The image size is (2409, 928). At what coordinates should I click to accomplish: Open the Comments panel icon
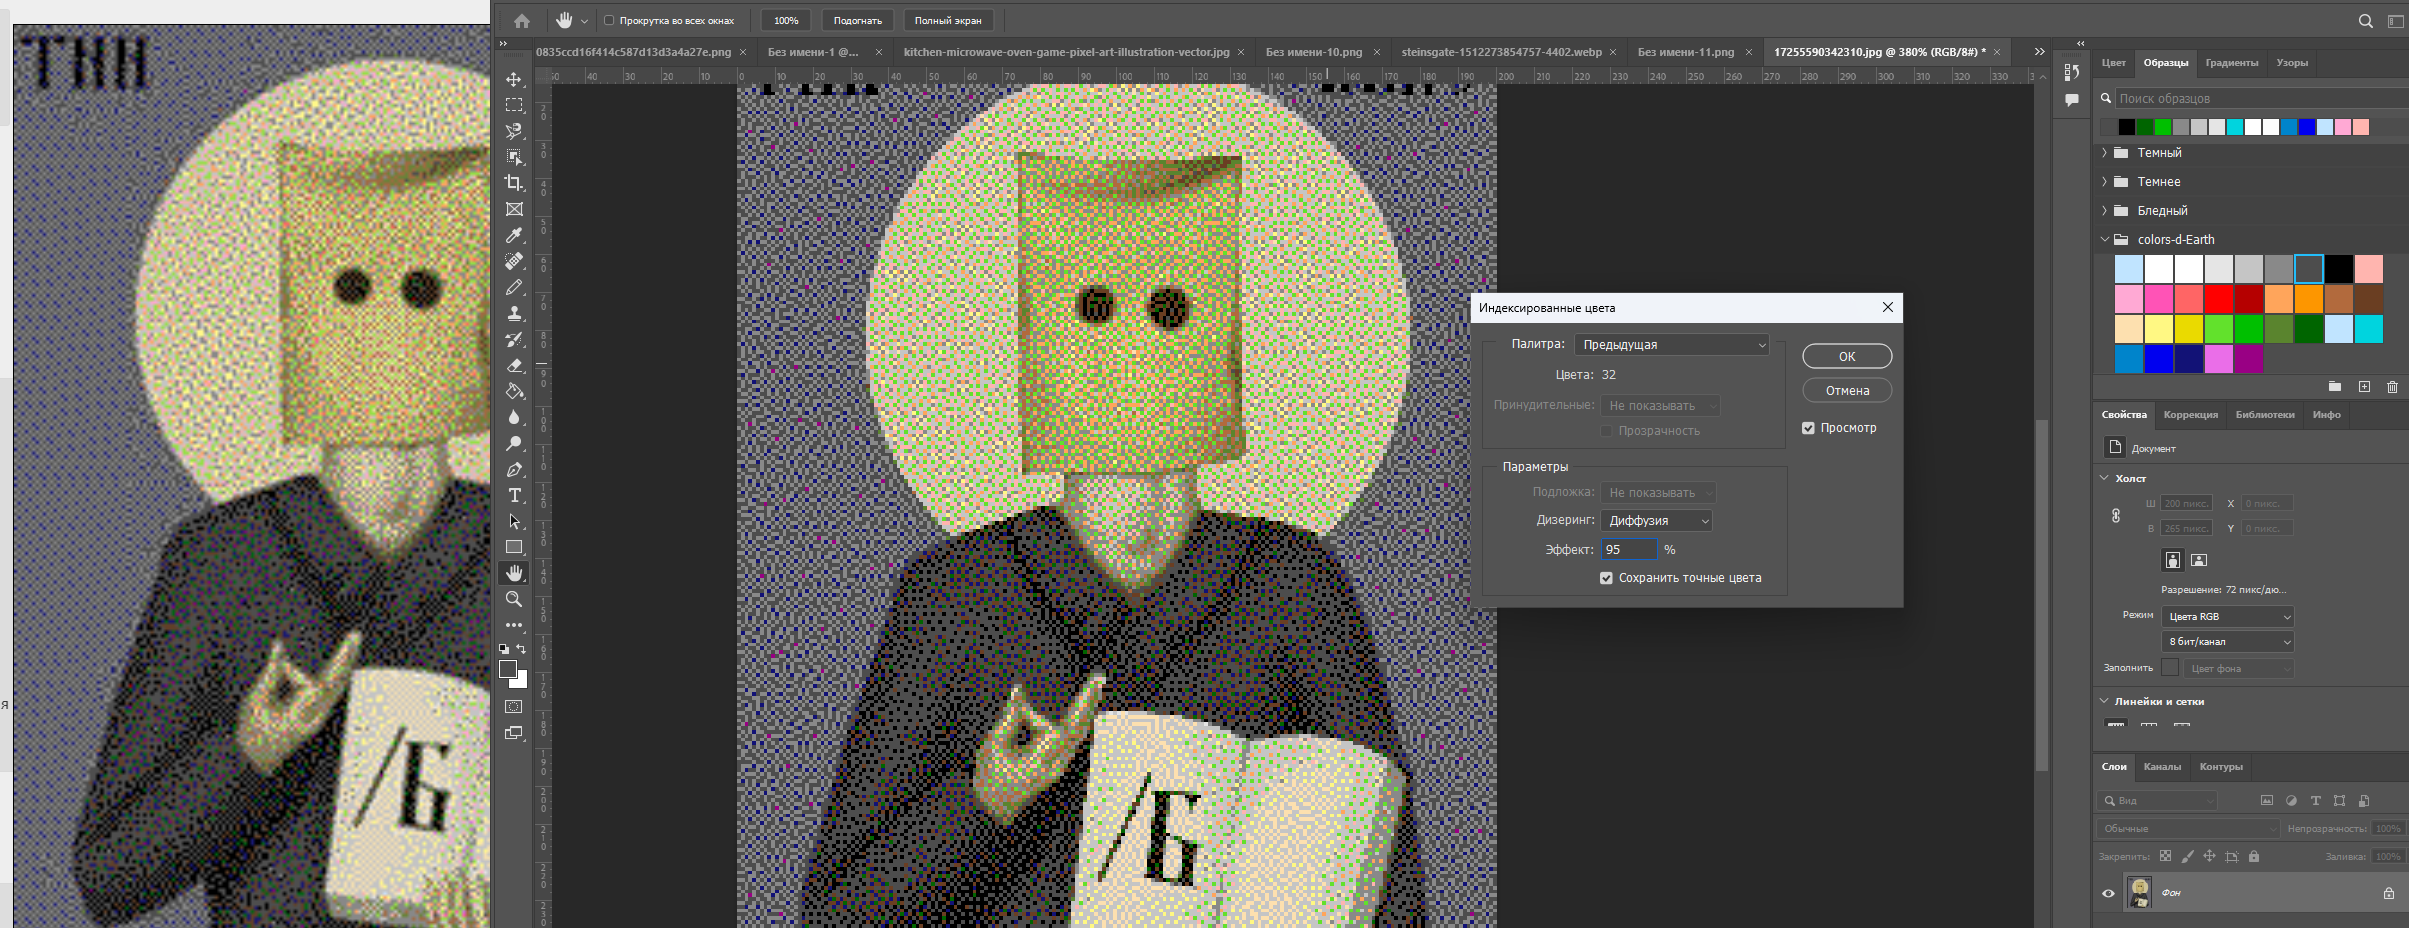[x=2071, y=100]
